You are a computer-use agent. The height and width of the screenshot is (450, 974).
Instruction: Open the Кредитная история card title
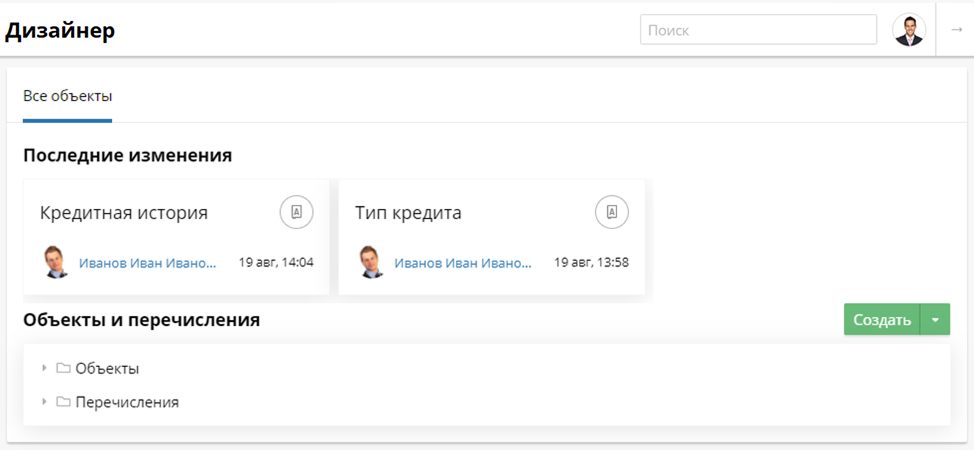click(x=124, y=212)
